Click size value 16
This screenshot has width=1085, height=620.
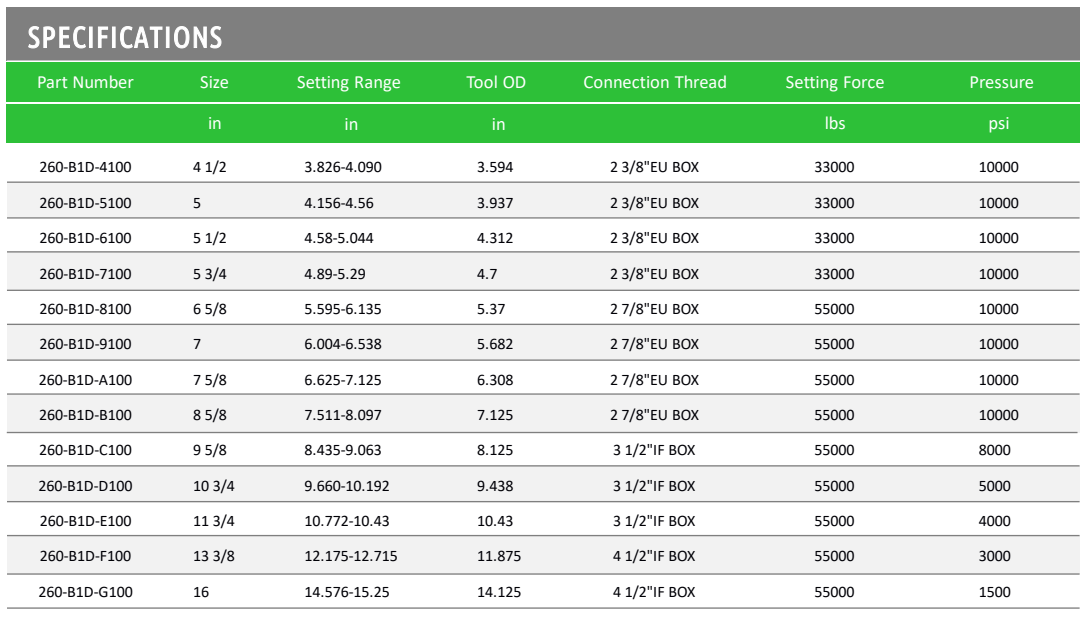[201, 592]
